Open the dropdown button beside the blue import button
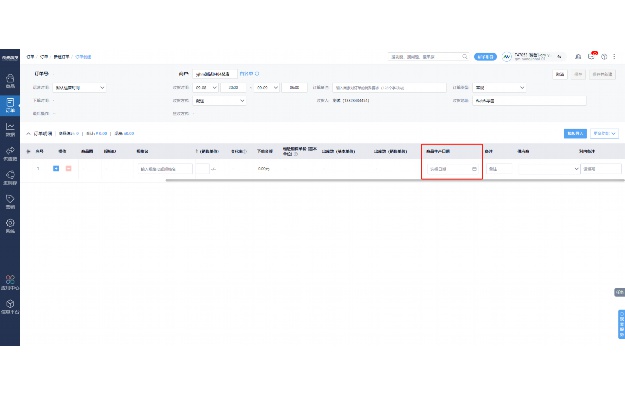625x395 pixels. click(604, 134)
